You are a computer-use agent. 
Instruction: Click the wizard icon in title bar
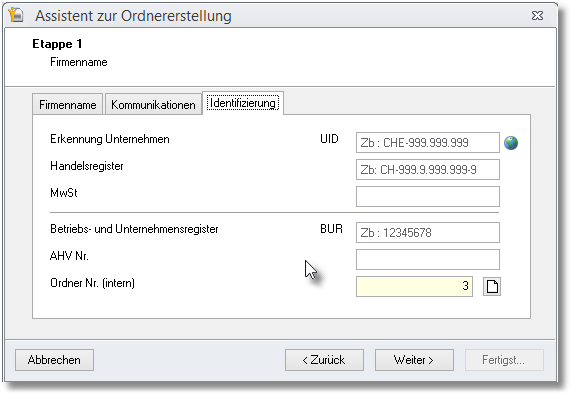16,15
